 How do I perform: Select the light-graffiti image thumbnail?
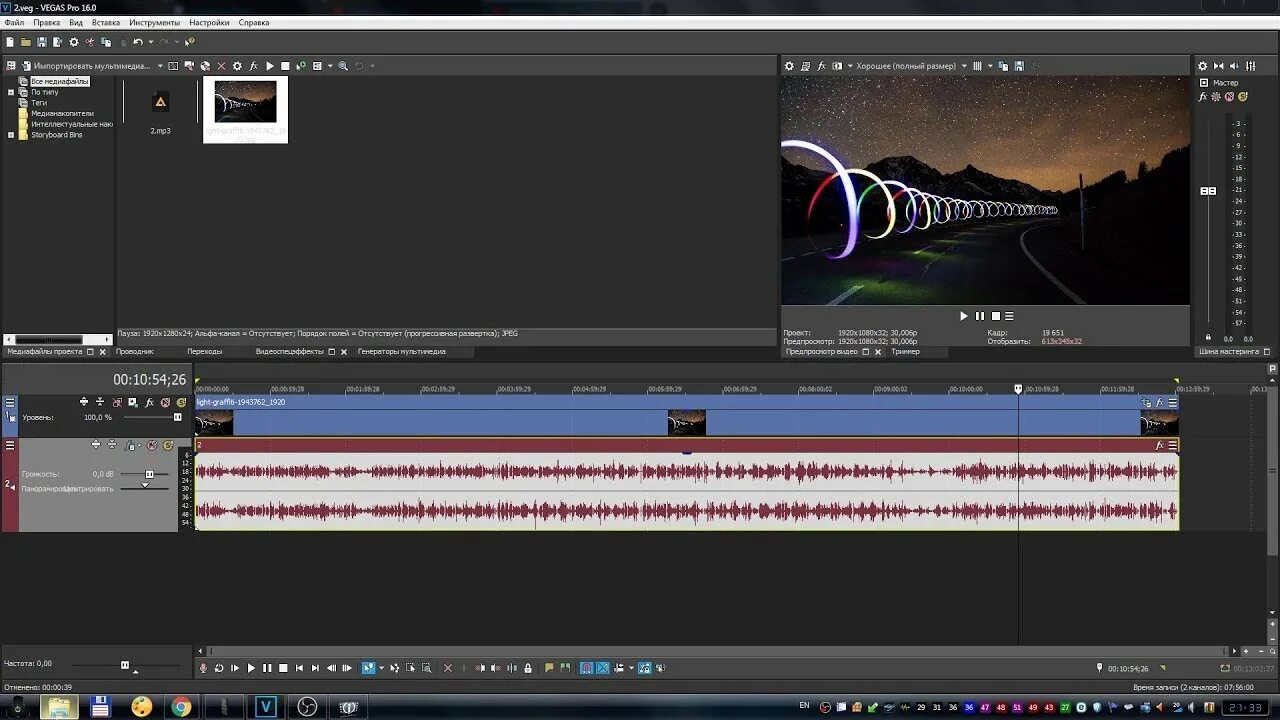click(x=245, y=110)
